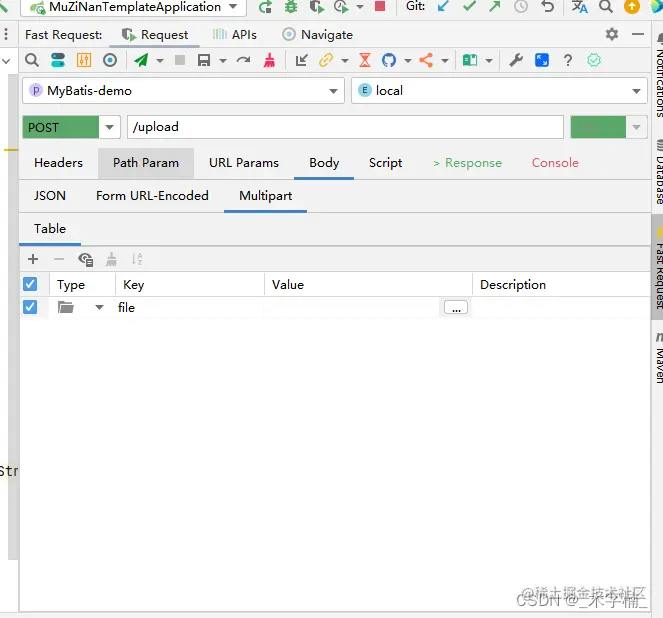Image resolution: width=663 pixels, height=618 pixels.
Task: Switch to the APIs tab
Action: 235,35
